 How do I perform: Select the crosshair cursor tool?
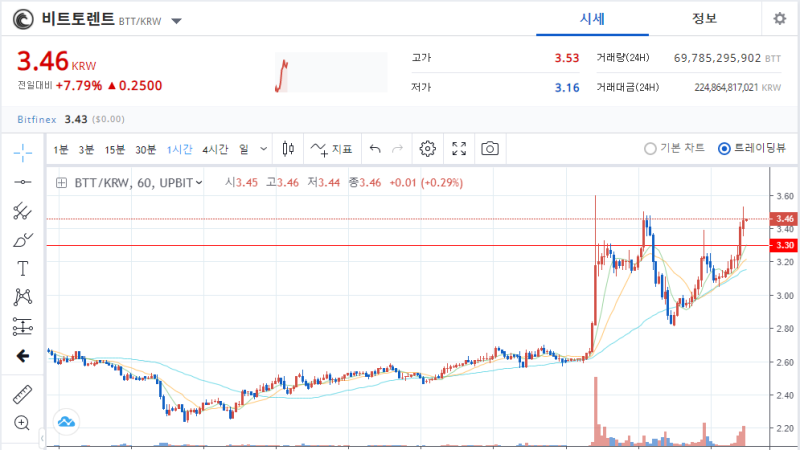(22, 153)
